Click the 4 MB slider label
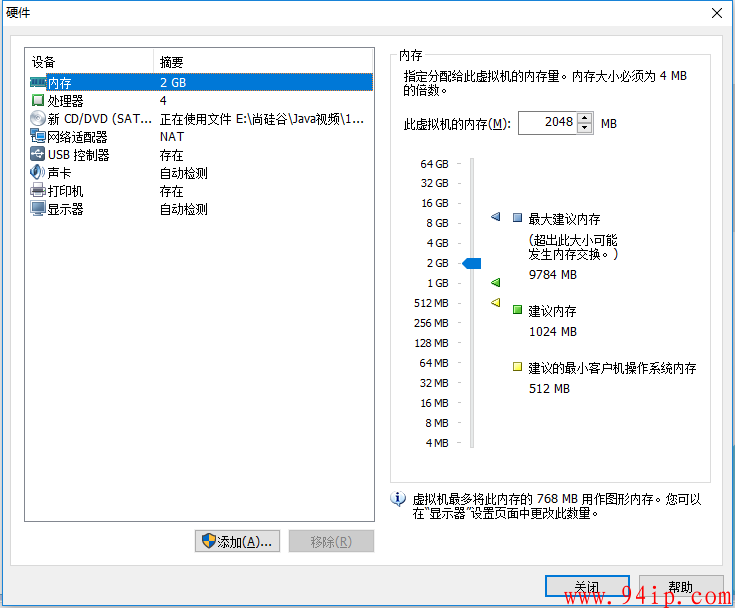The width and height of the screenshot is (735, 608). point(436,443)
